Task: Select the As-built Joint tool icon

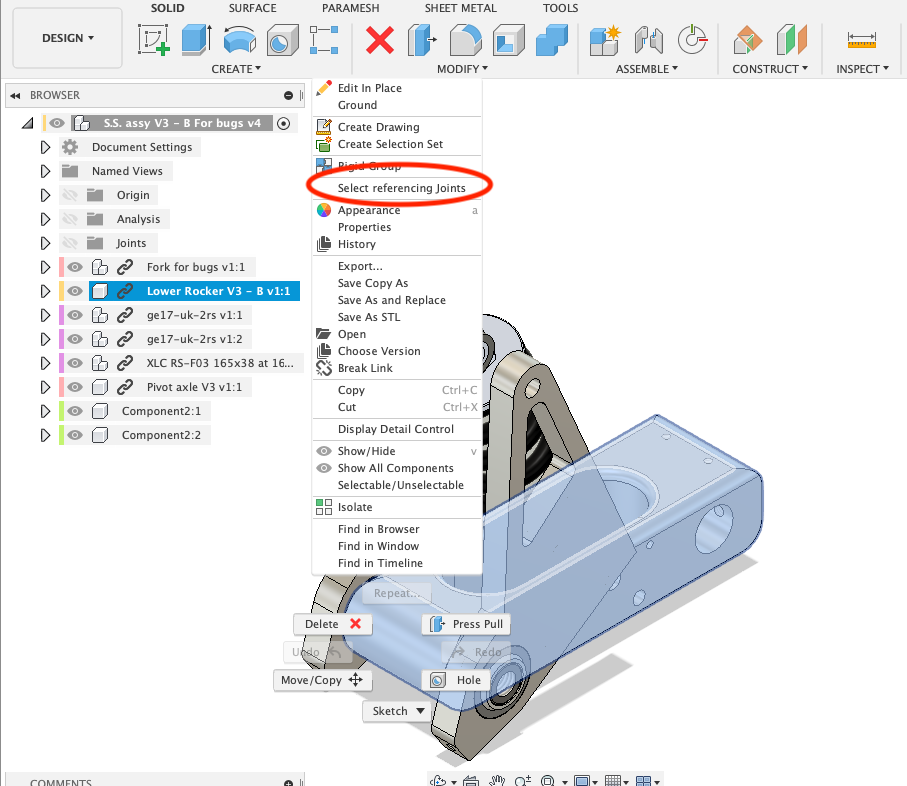Action: [692, 39]
